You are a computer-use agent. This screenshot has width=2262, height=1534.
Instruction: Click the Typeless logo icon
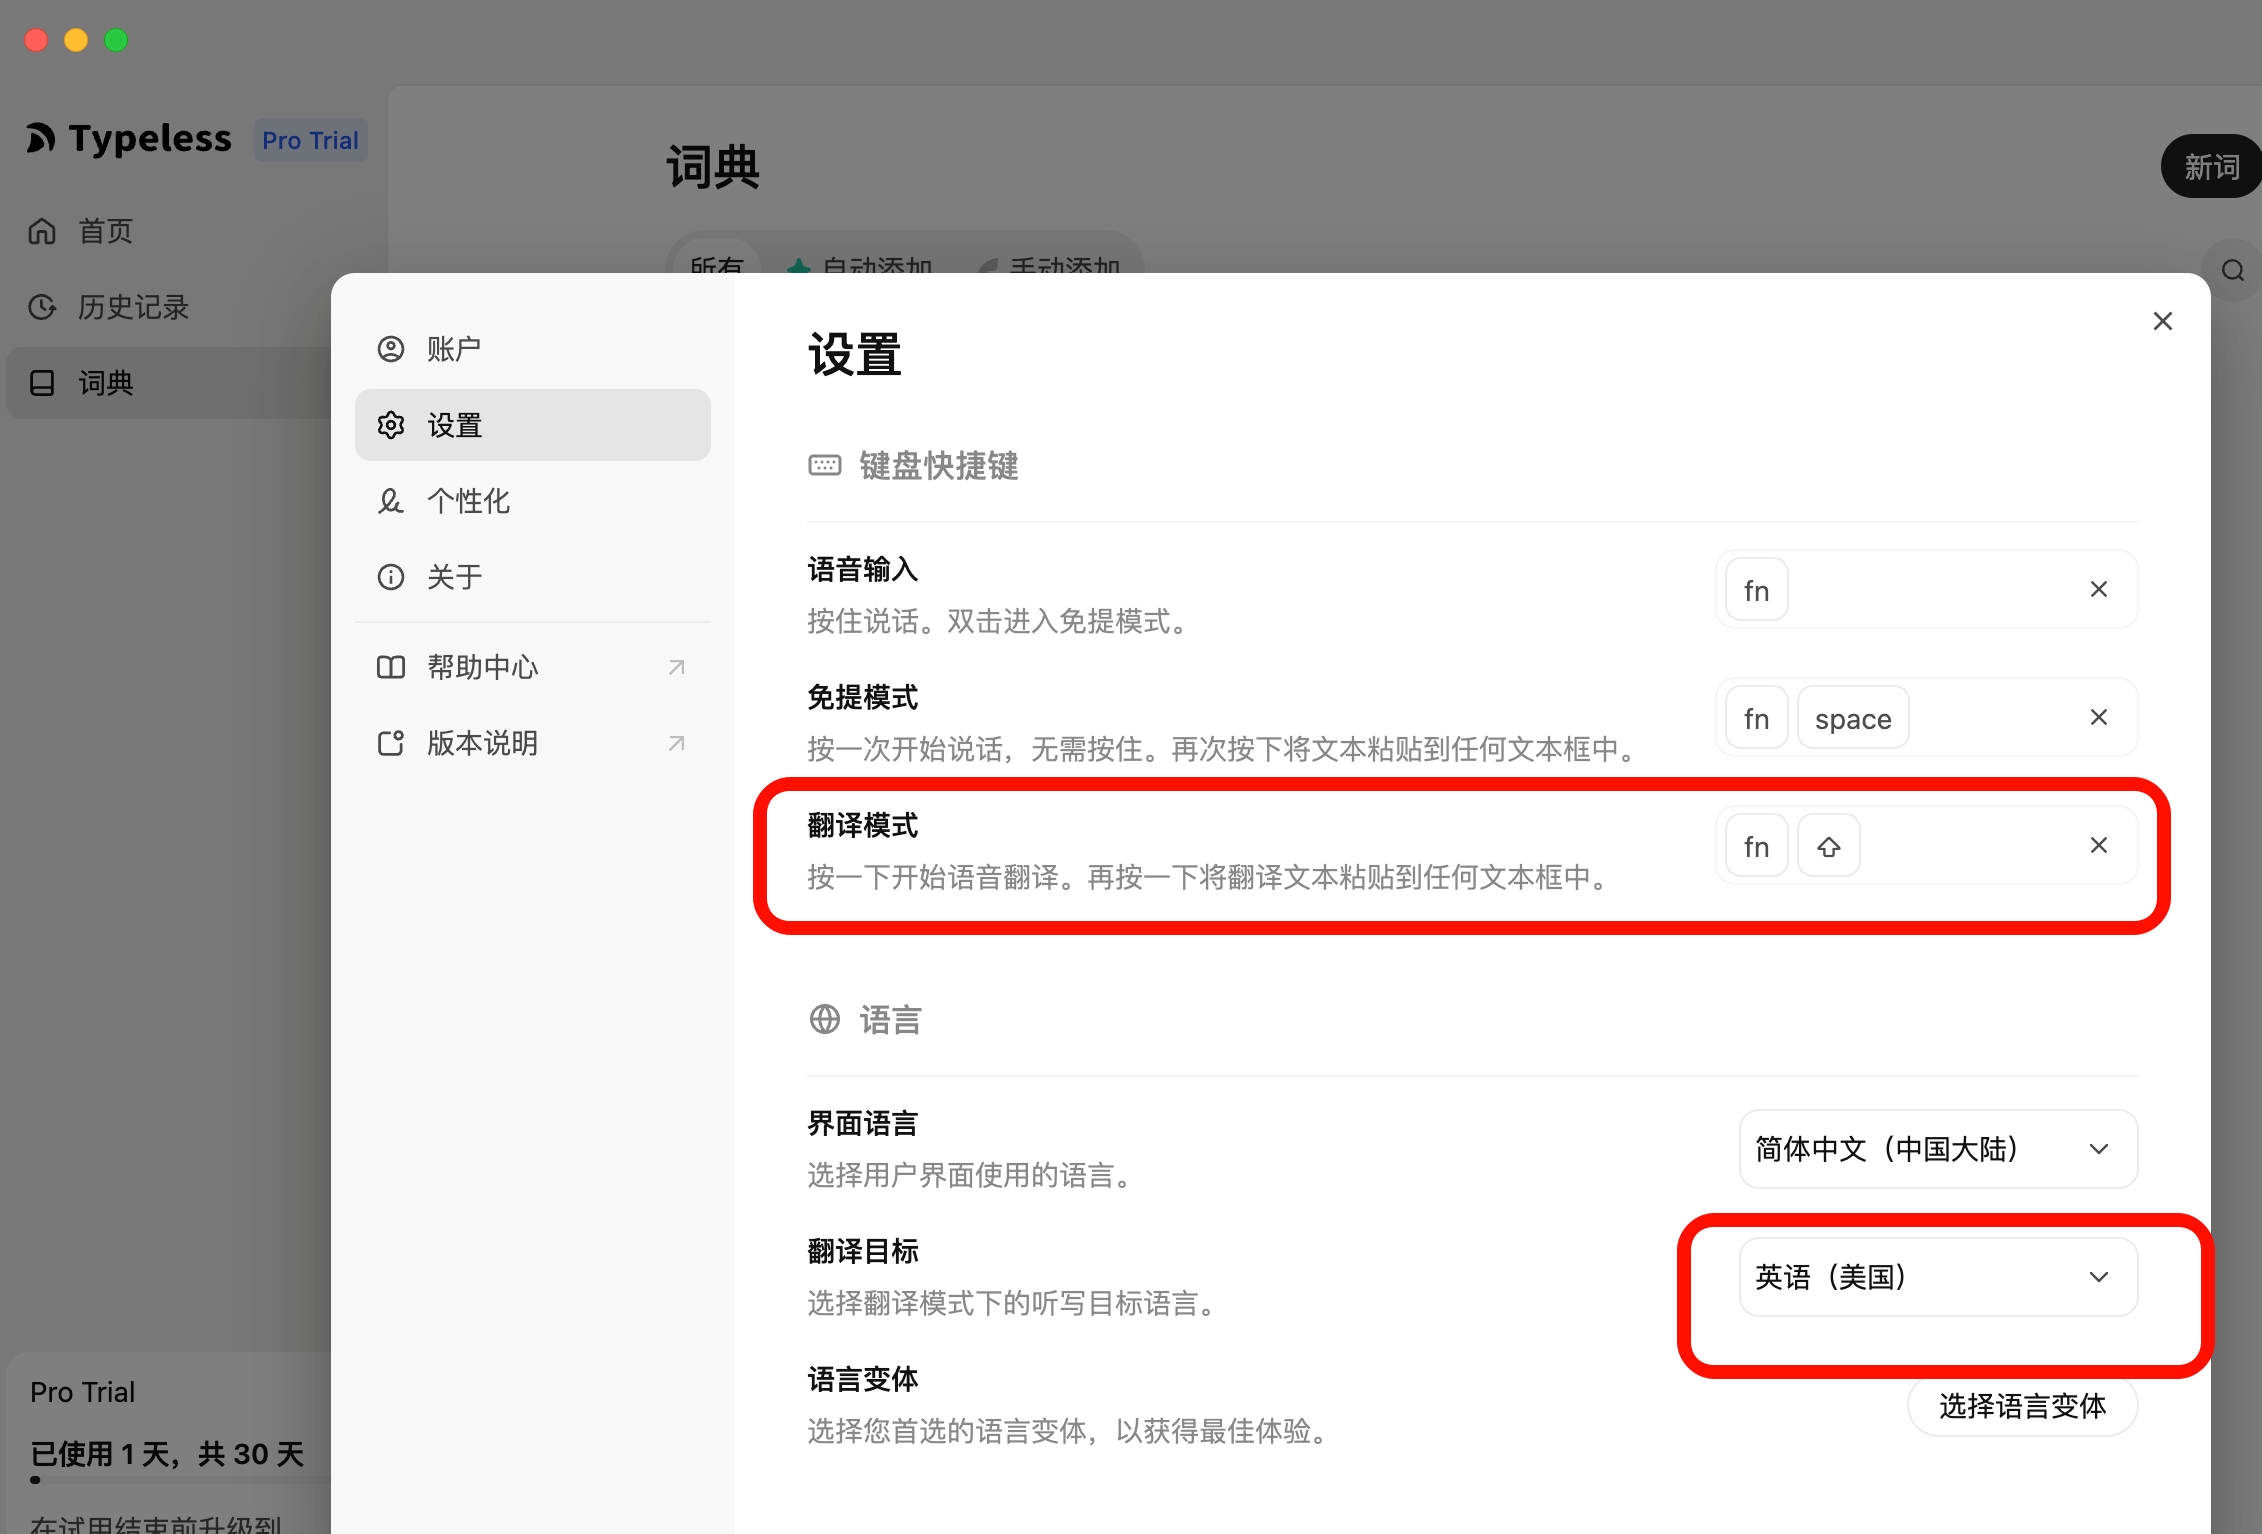point(41,139)
